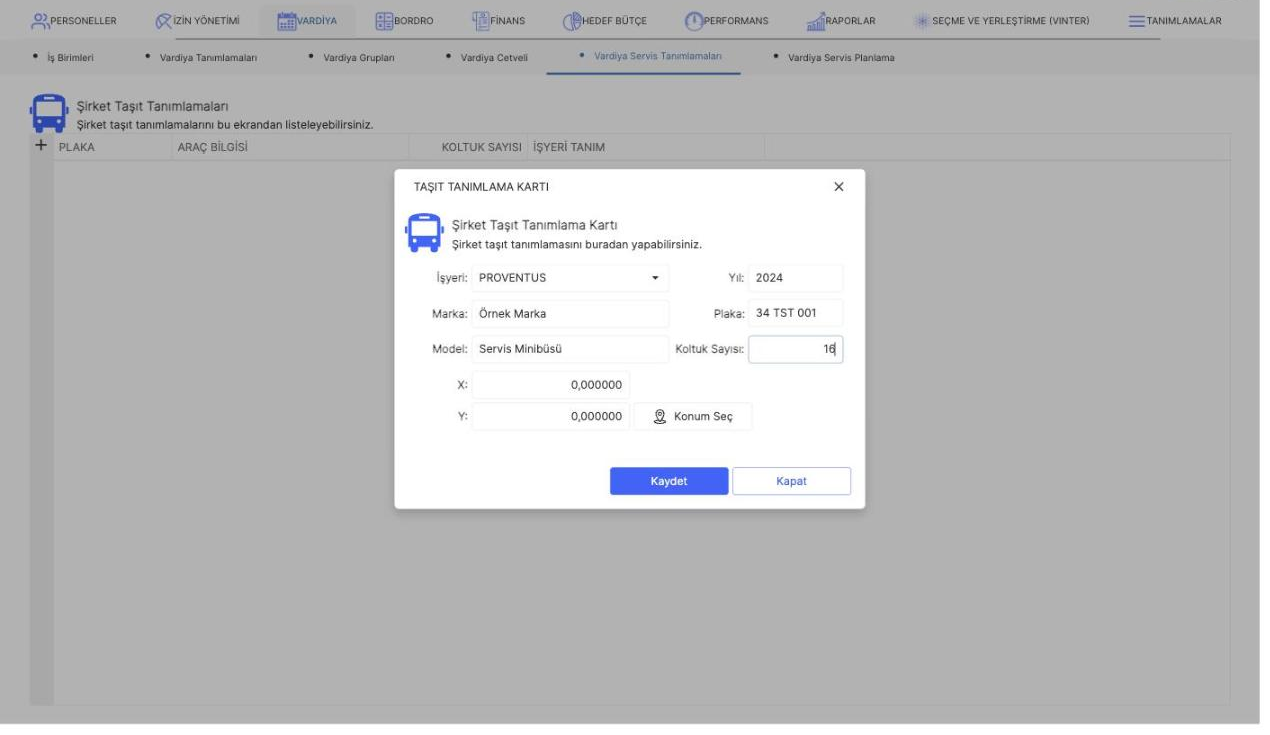Click the Y coordinate field
Image resolution: width=1270 pixels, height=735 pixels.
point(551,417)
